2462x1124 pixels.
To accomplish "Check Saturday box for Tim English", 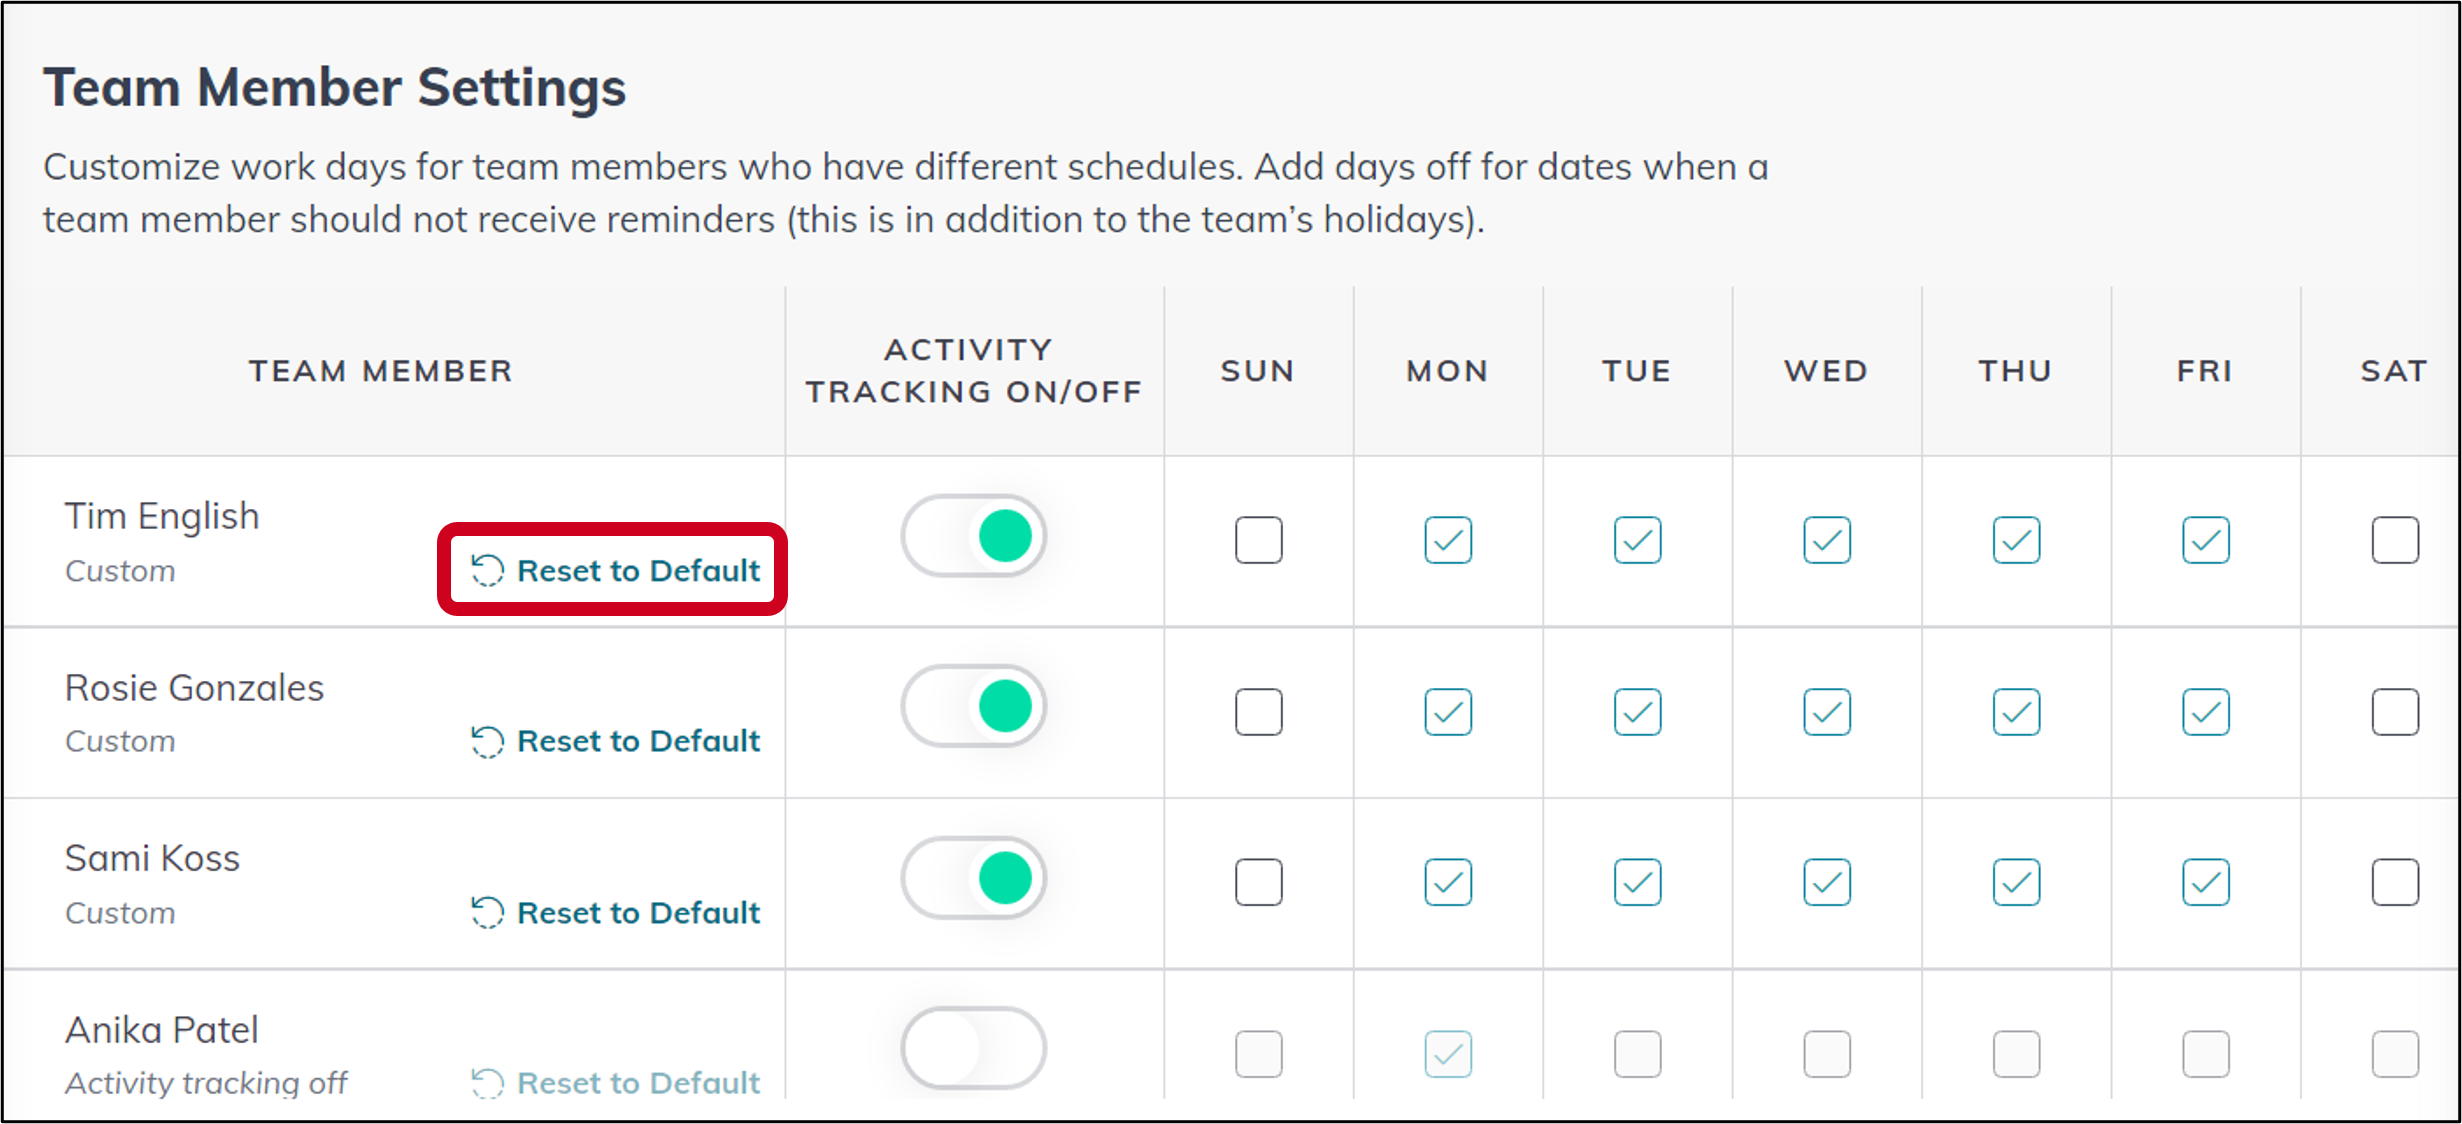I will point(2395,540).
